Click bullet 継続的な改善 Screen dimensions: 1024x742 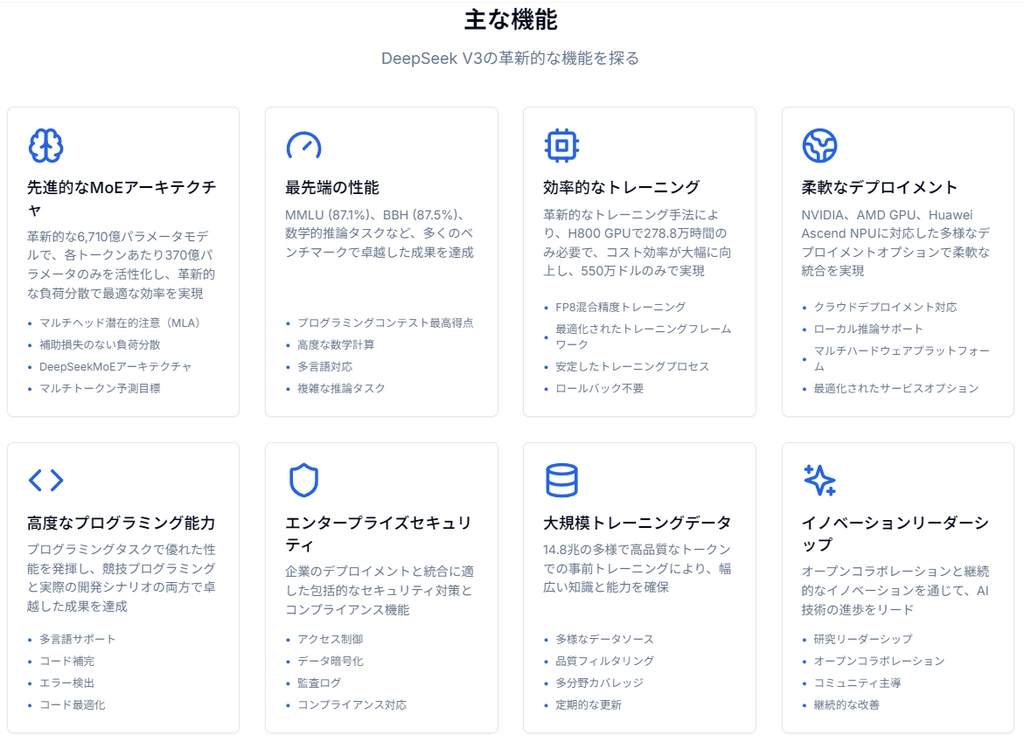[x=846, y=705]
